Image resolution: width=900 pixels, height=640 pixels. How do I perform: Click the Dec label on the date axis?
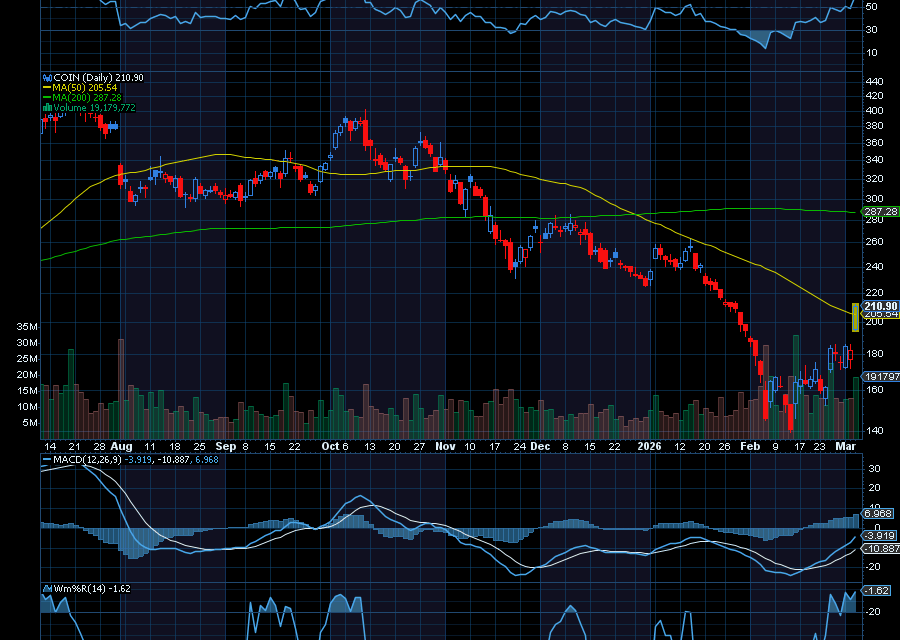540,447
